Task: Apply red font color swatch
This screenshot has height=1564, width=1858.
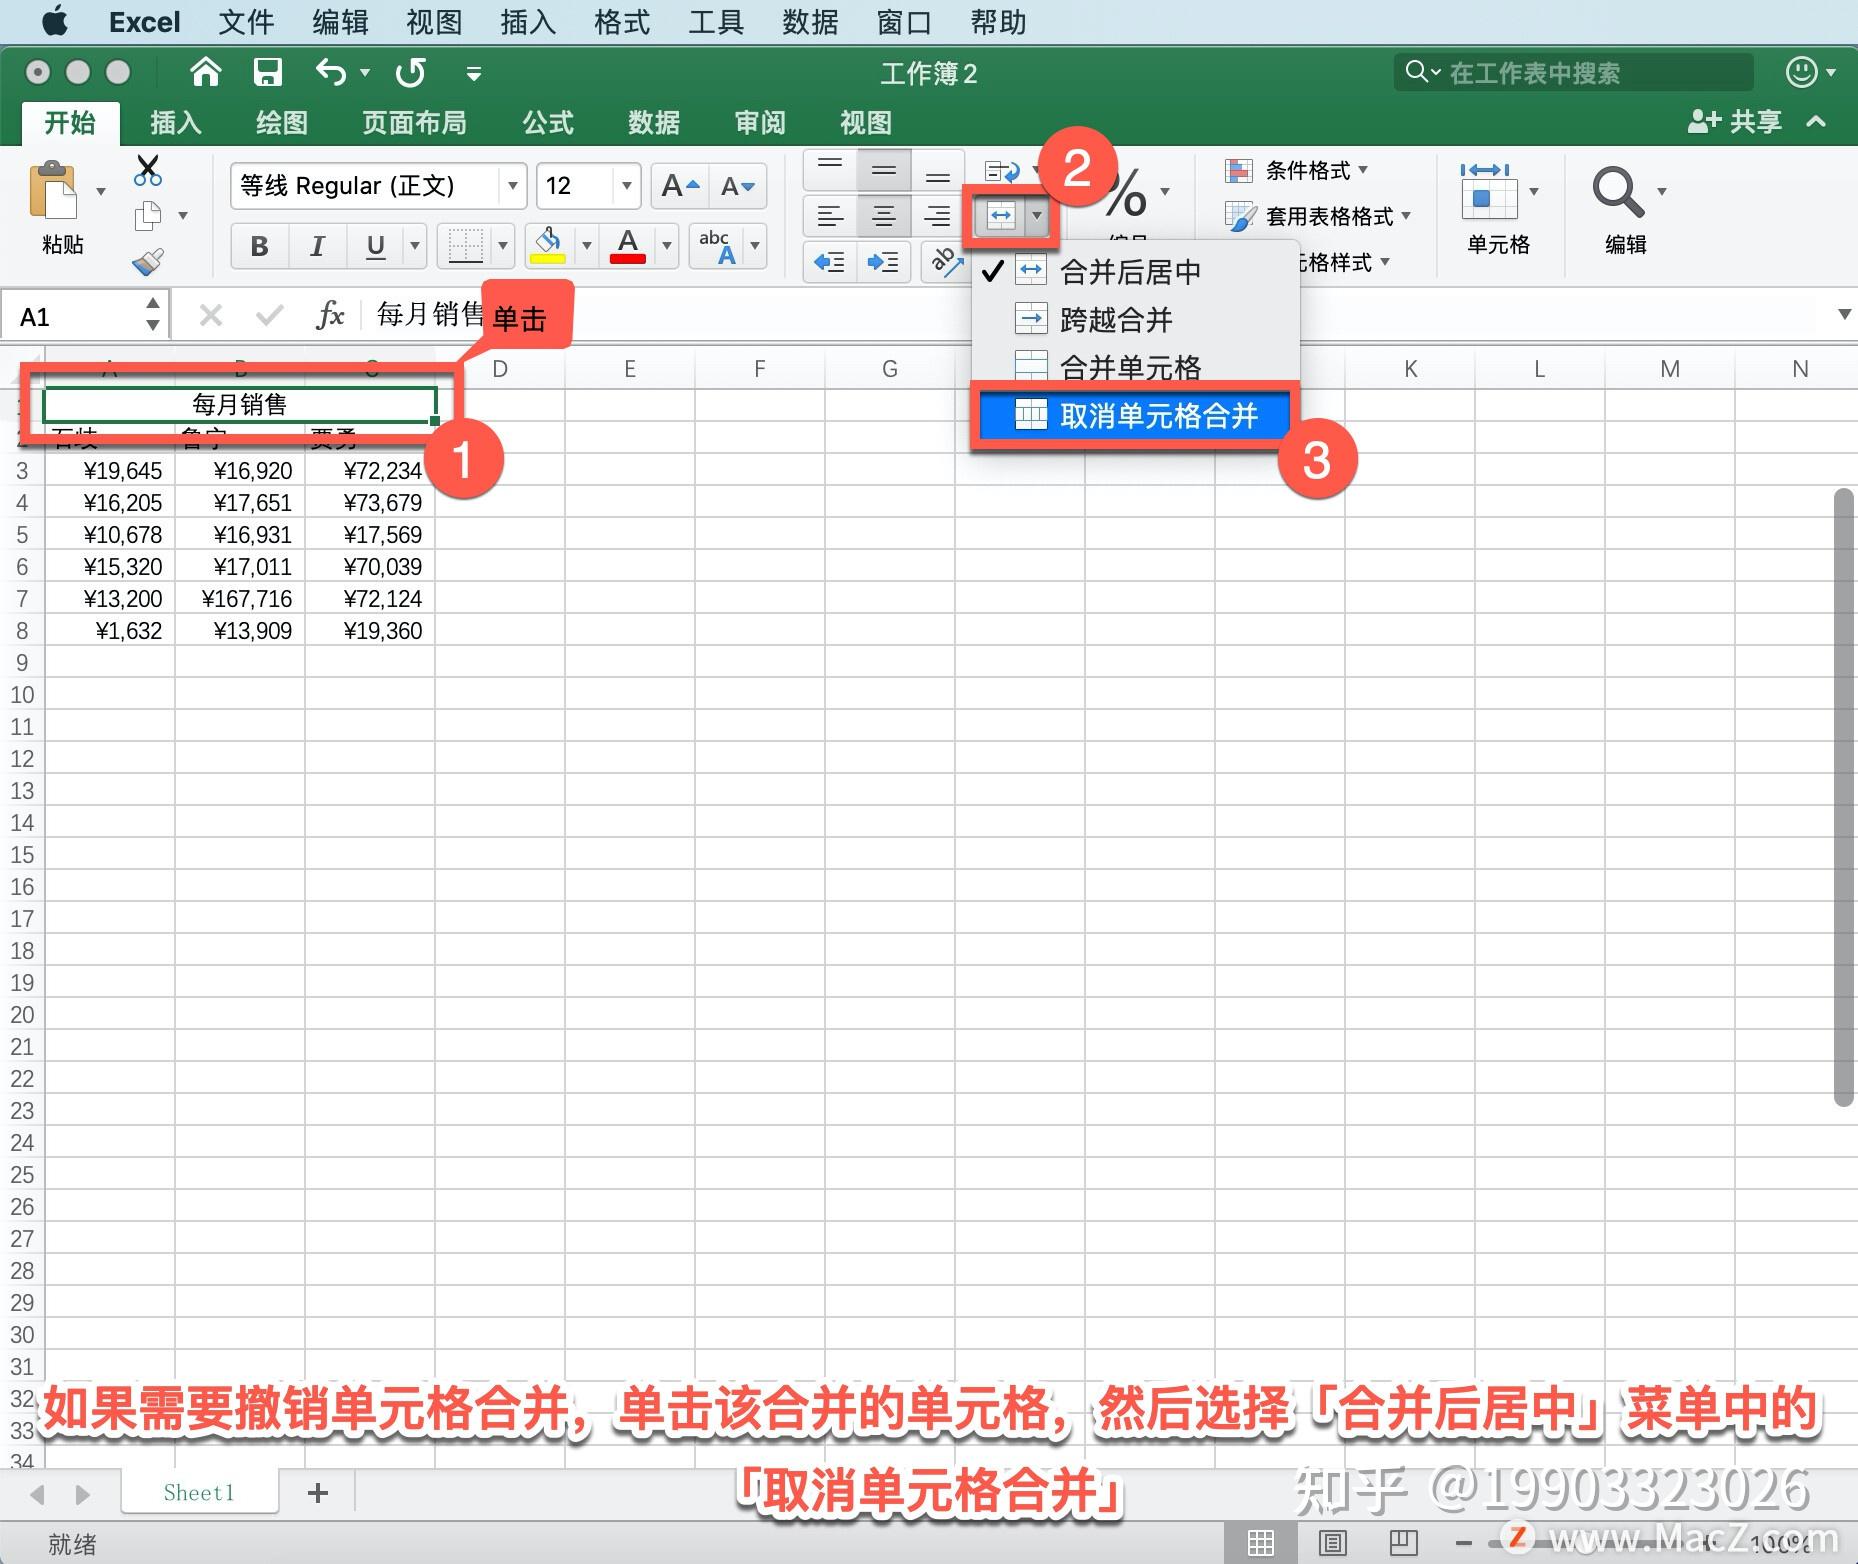Action: click(x=628, y=258)
